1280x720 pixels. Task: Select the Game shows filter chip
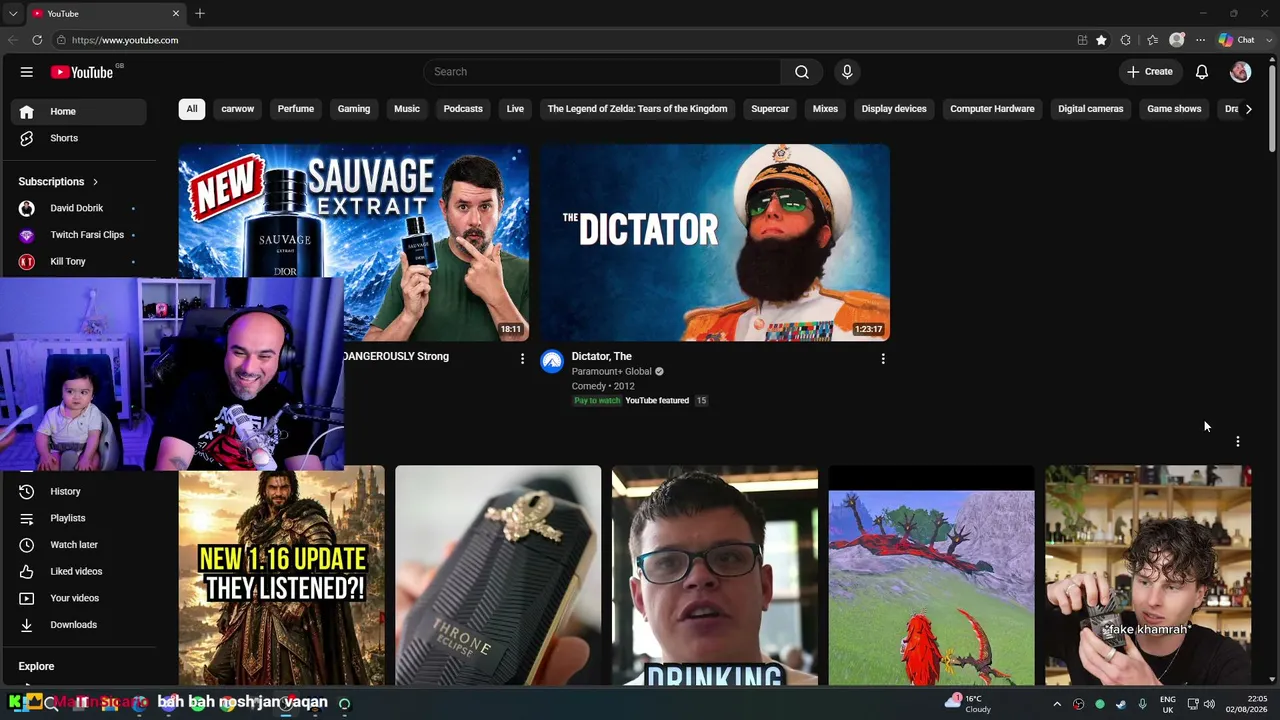pyautogui.click(x=1174, y=109)
